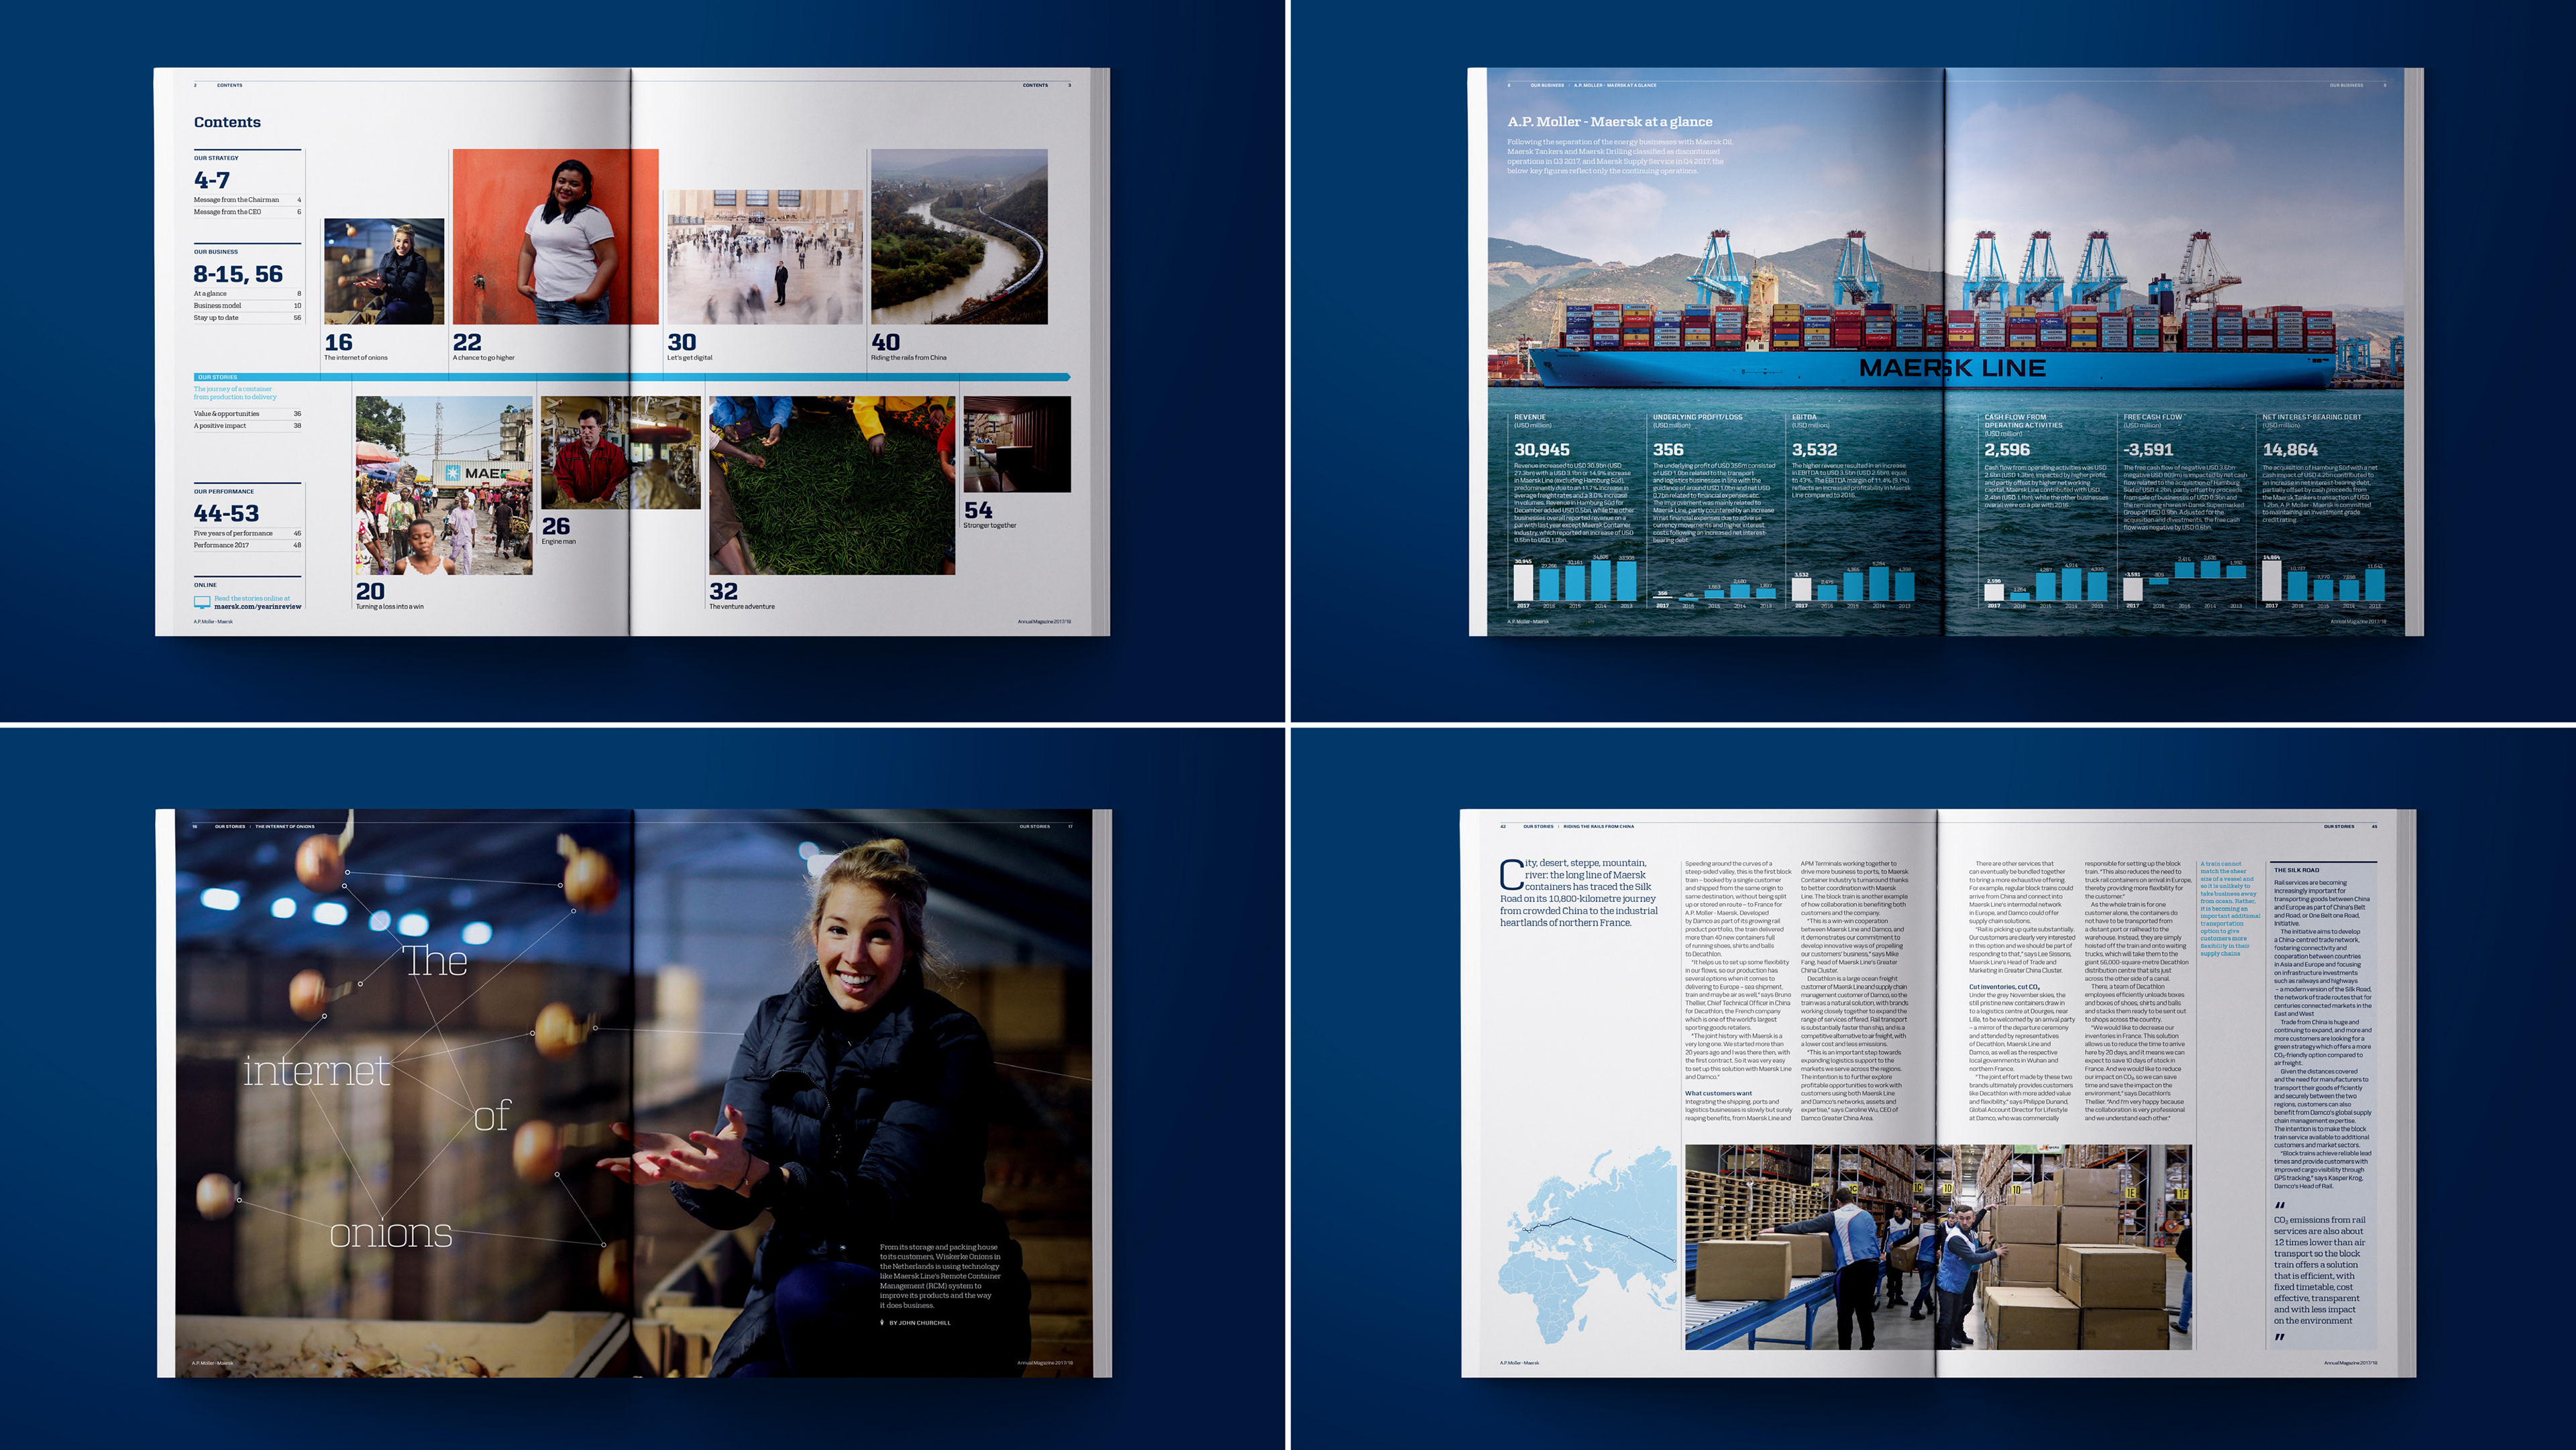The width and height of the screenshot is (2576, 1450).
Task: Click the 'A positive impact' entry
Action: [247, 426]
